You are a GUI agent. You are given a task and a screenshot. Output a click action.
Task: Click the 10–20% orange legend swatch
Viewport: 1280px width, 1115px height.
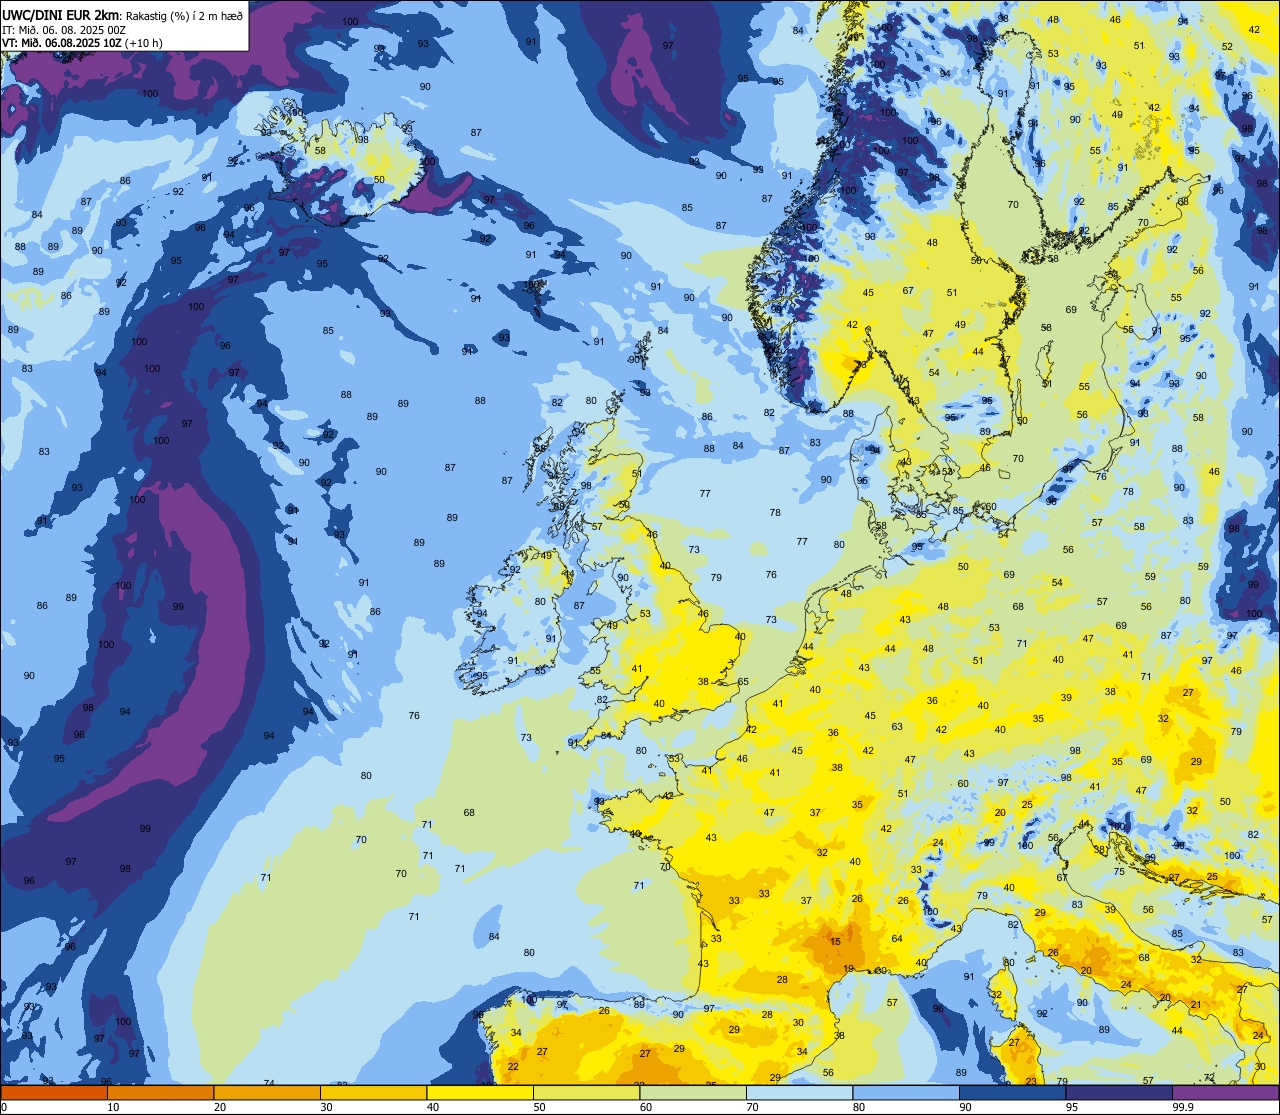tap(160, 1092)
